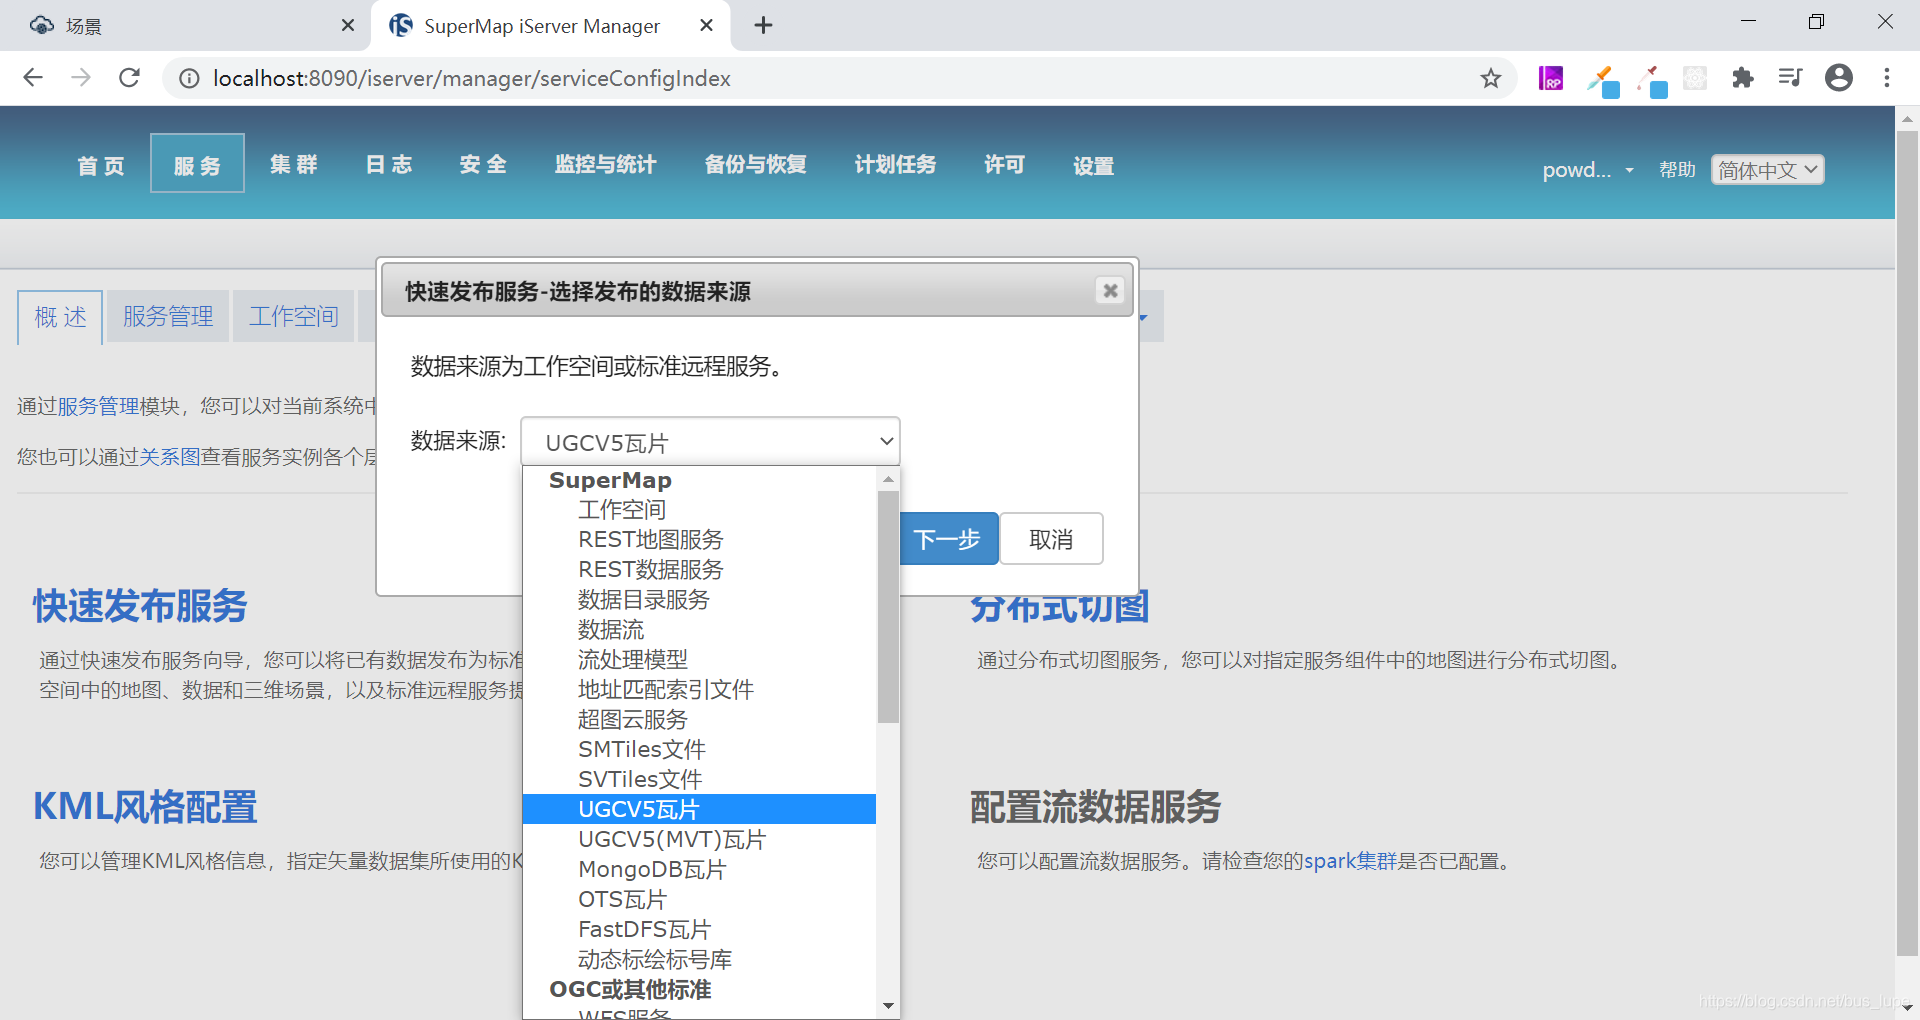Select SVTiles文件 option
Viewport: 1920px width, 1020px height.
(x=699, y=780)
